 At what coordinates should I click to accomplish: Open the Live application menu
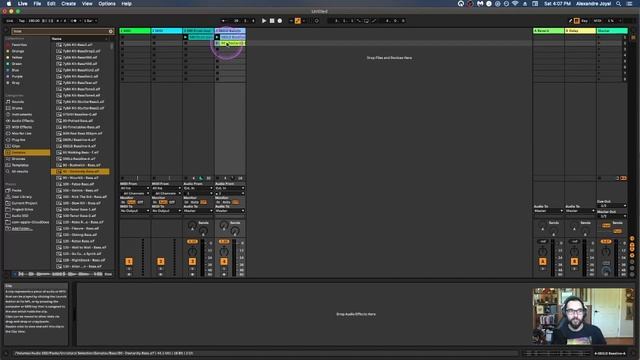(x=22, y=4)
